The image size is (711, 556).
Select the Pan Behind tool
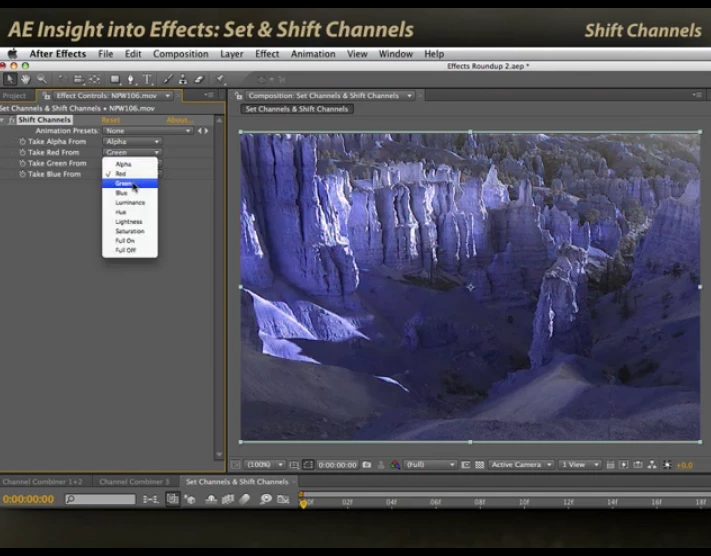(x=94, y=79)
